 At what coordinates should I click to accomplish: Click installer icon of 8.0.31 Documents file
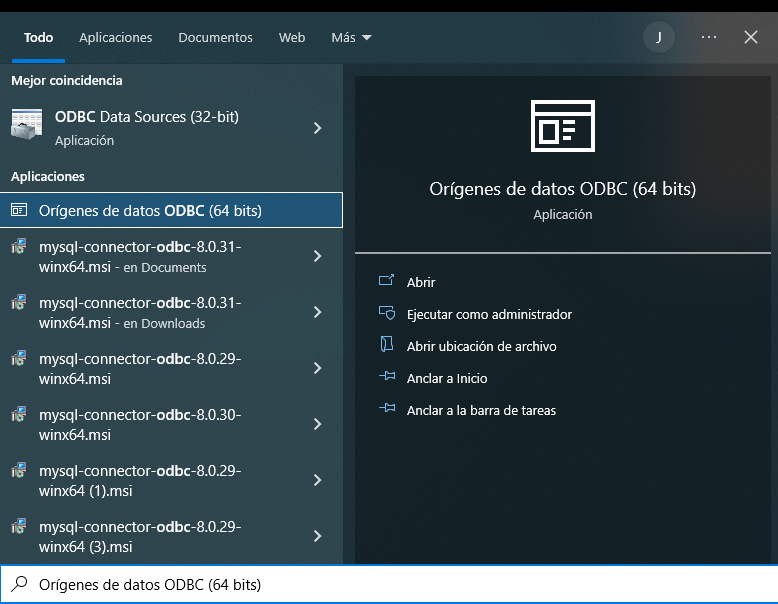point(19,247)
